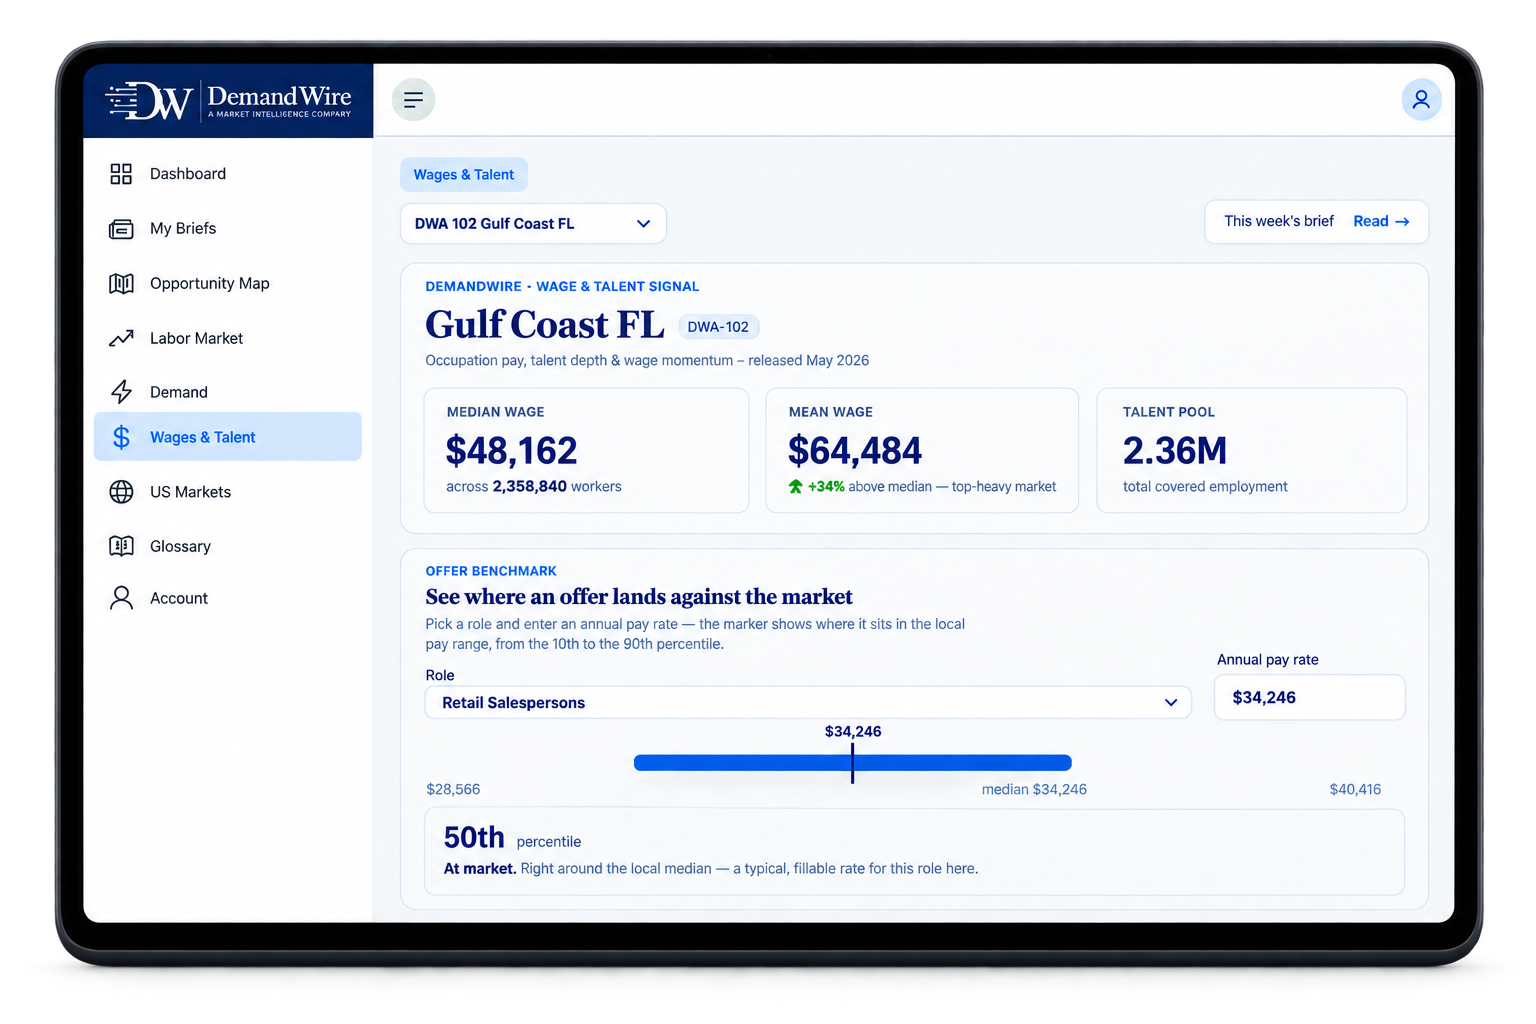Click the $48,162 median wage value

[512, 451]
